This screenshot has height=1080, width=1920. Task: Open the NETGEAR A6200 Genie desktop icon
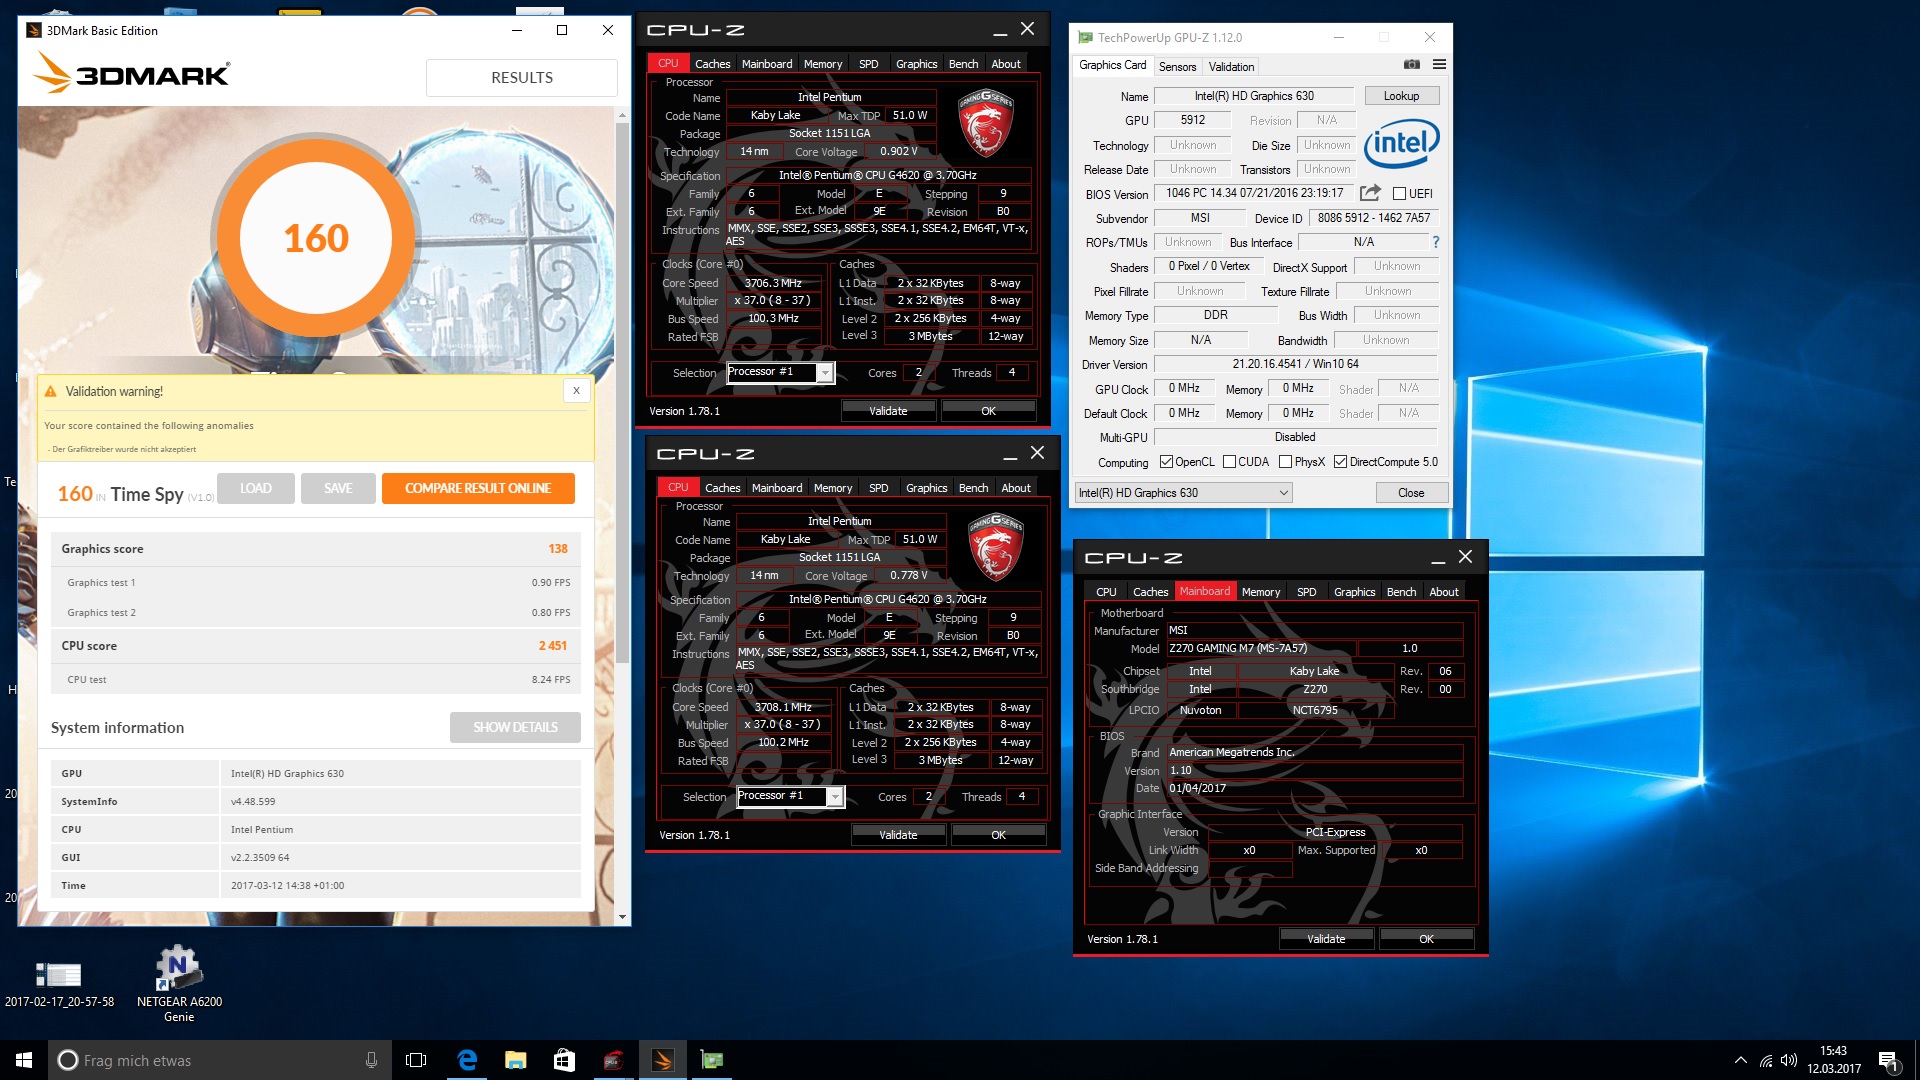[179, 984]
